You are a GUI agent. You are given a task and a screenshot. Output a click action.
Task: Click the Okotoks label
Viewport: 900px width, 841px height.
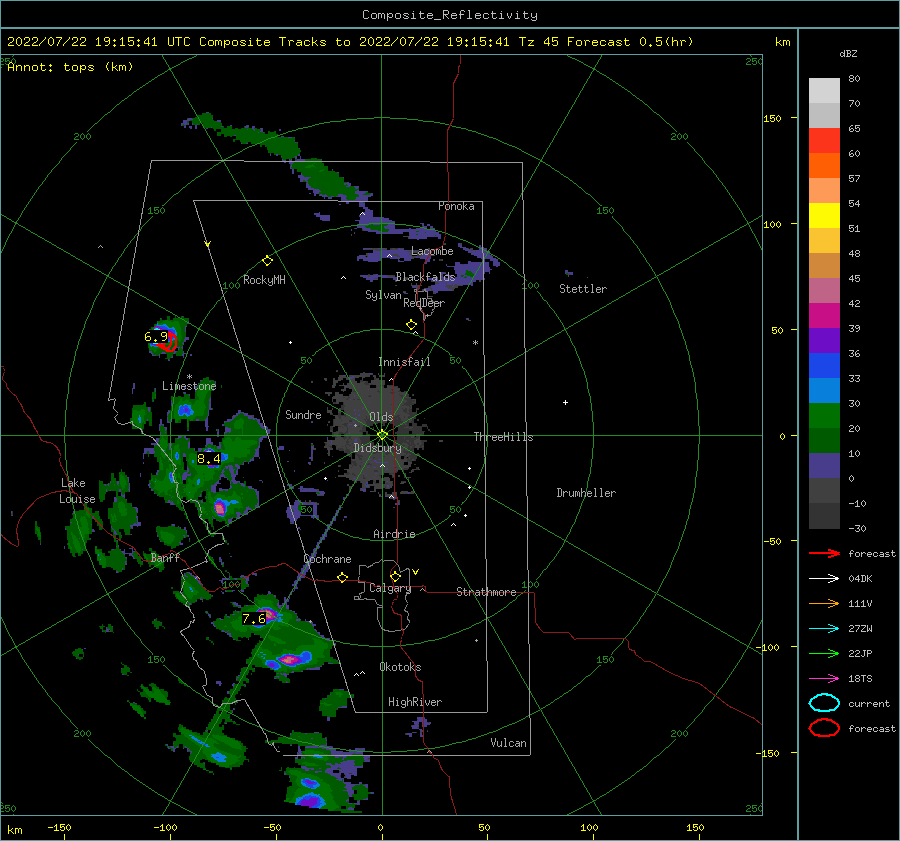[x=400, y=666]
